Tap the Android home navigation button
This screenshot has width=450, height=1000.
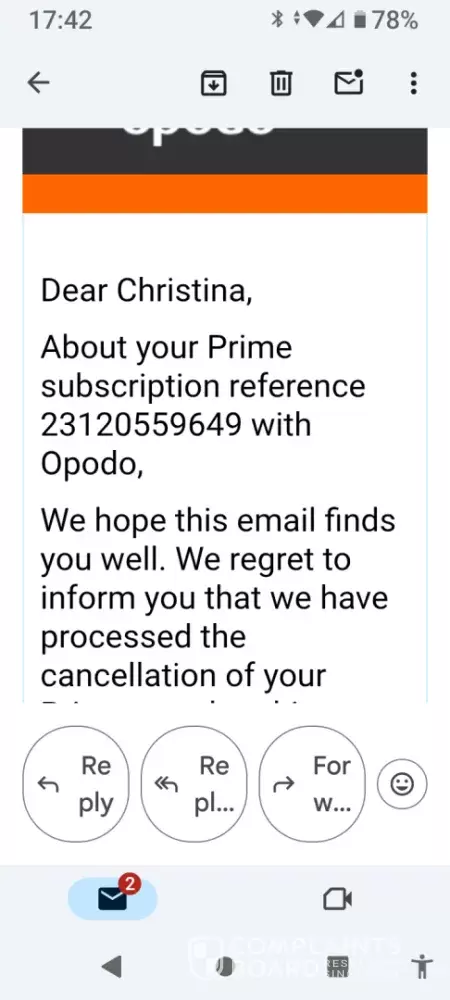point(224,967)
